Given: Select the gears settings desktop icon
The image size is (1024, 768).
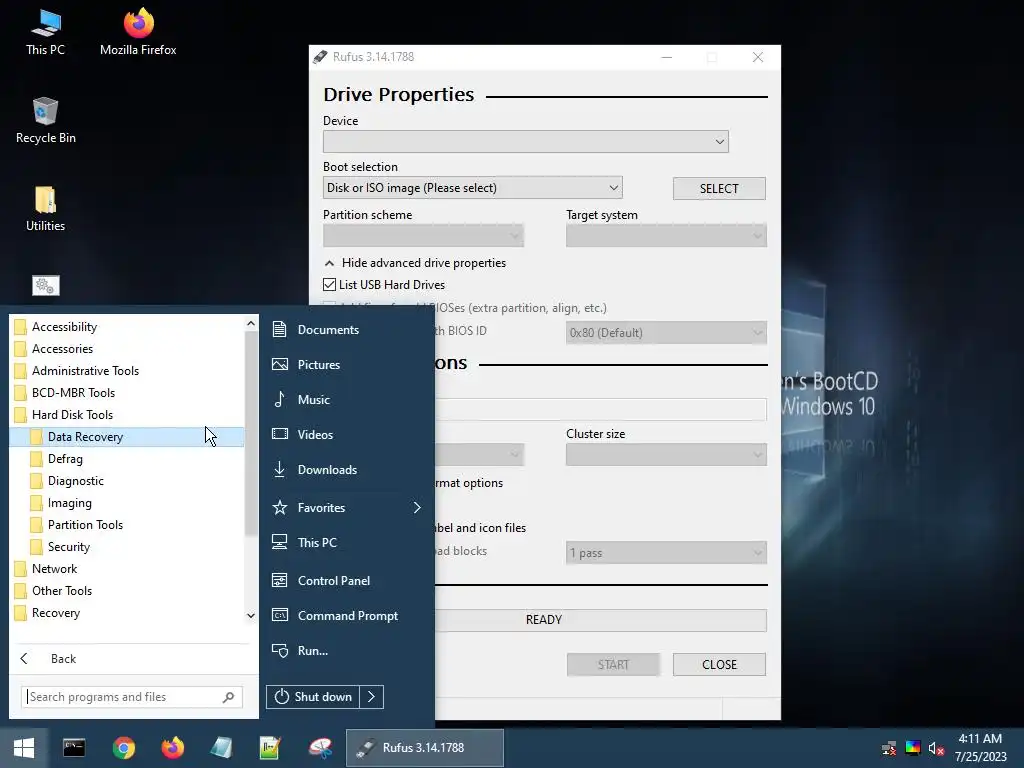Looking at the screenshot, I should tap(46, 285).
